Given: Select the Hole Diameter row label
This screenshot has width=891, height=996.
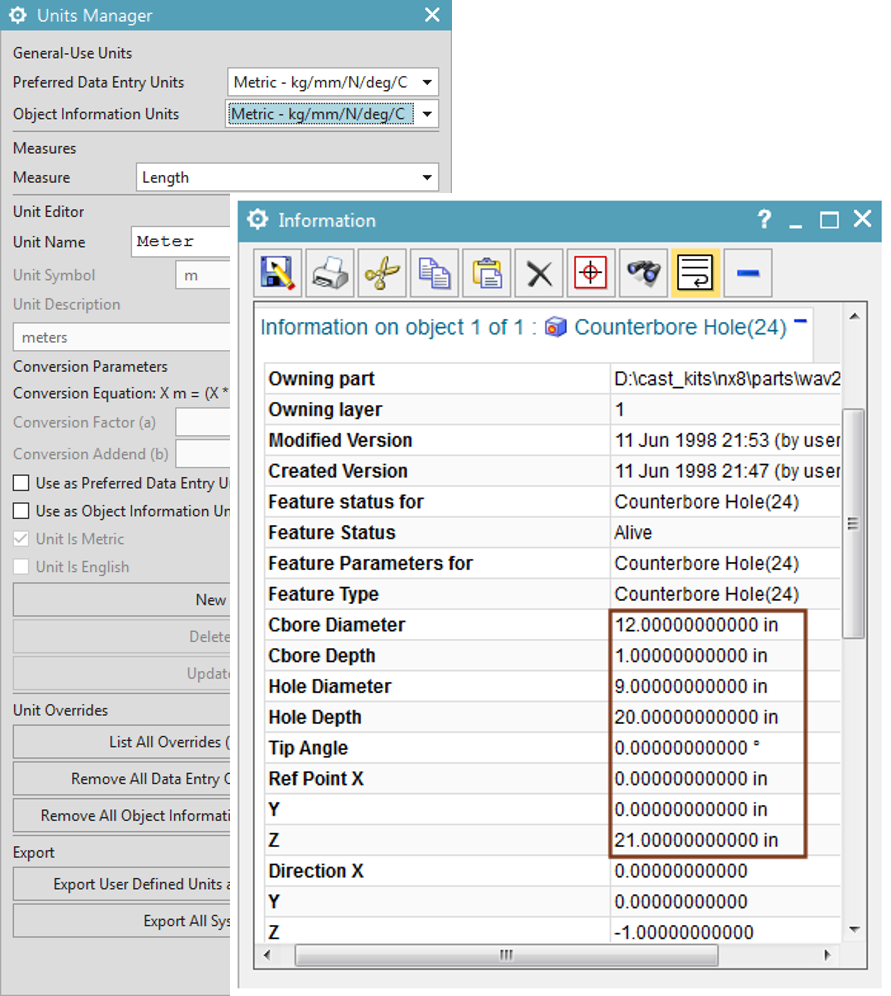Looking at the screenshot, I should (330, 687).
